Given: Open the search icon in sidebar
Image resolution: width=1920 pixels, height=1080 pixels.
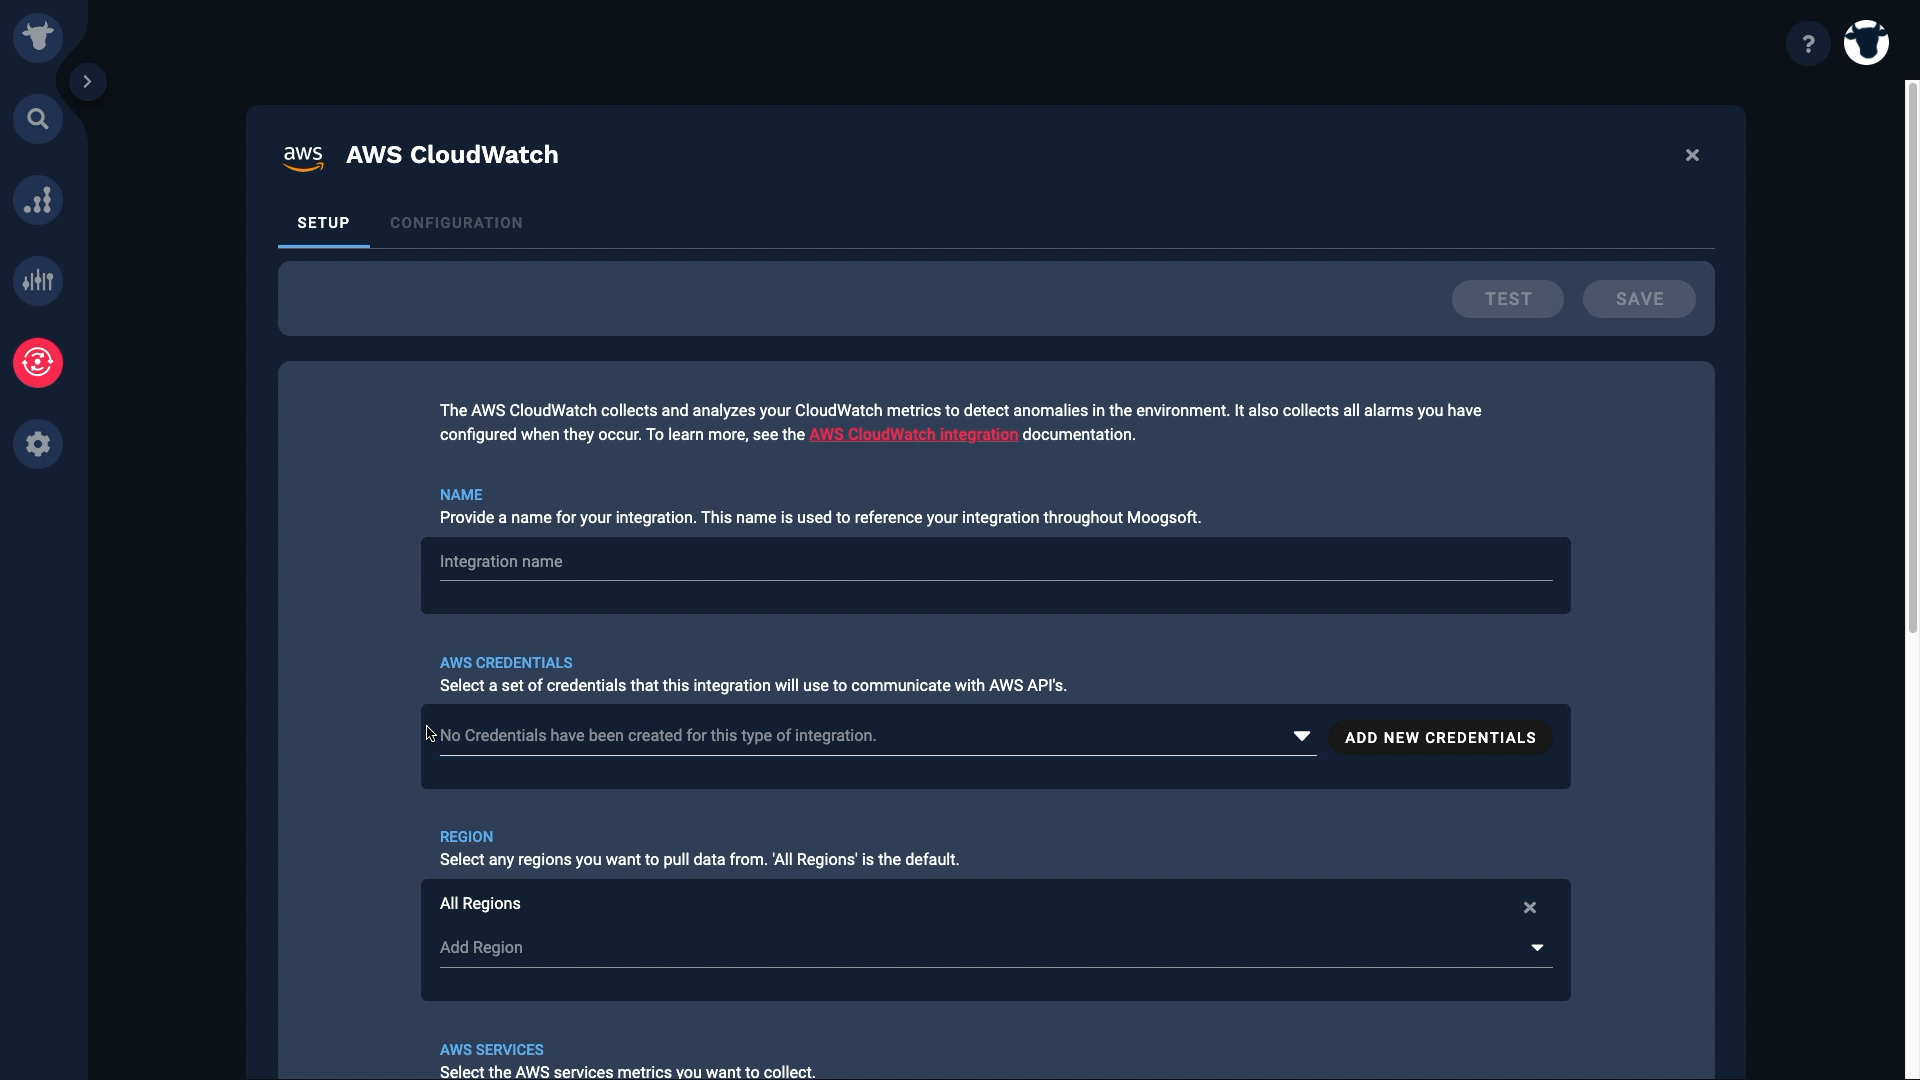Looking at the screenshot, I should tap(38, 119).
